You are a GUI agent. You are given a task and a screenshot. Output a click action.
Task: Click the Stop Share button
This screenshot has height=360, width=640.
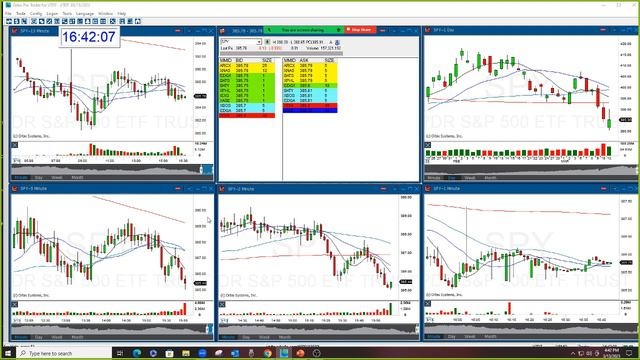[359, 30]
